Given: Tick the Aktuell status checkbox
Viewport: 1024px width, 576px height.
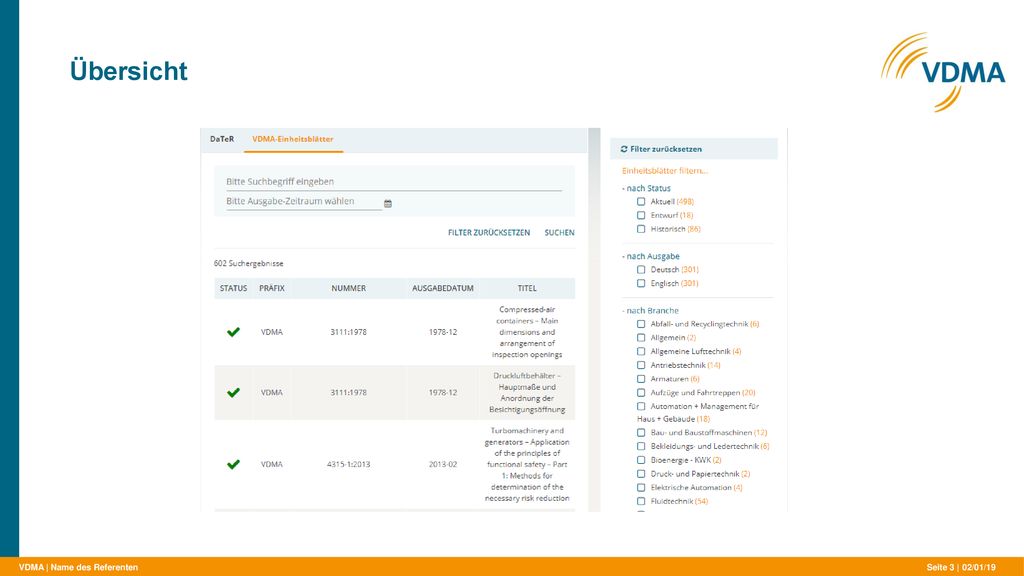Looking at the screenshot, I should coord(641,202).
